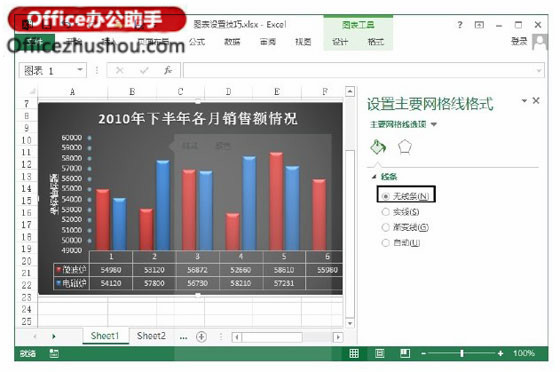This screenshot has width=560, height=372.
Task: Click the macro recording icon in status bar
Action: (x=54, y=353)
